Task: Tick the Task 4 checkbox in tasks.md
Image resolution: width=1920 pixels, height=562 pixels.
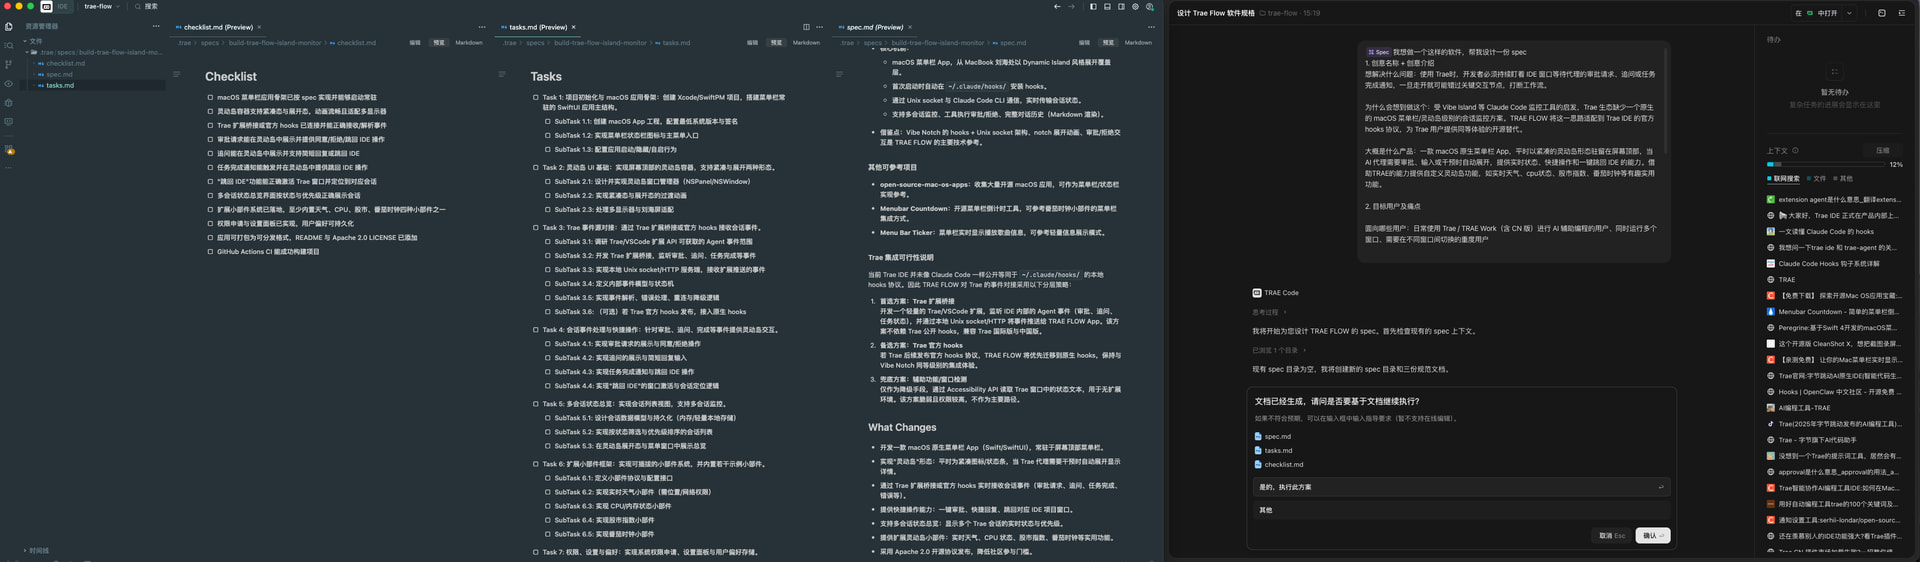Action: pyautogui.click(x=536, y=330)
